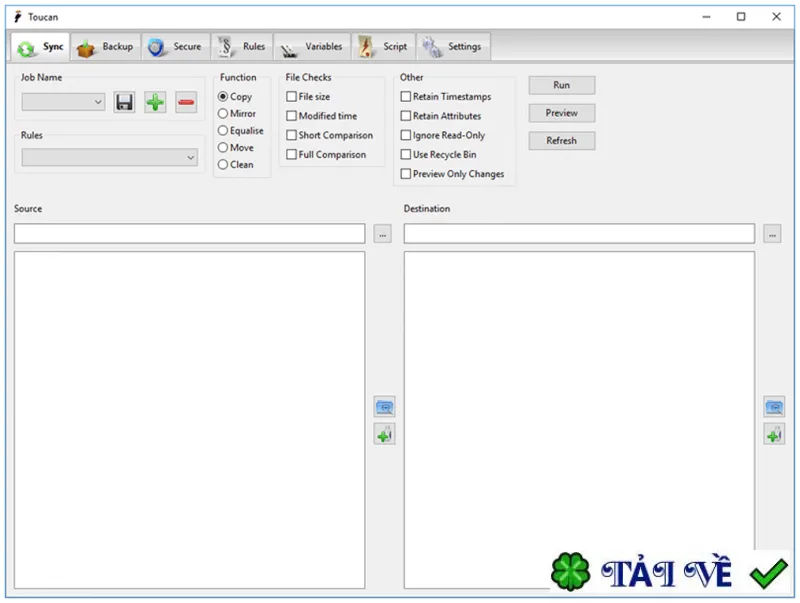Click in the Source path field
Image resolution: width=800 pixels, height=603 pixels.
(190, 234)
